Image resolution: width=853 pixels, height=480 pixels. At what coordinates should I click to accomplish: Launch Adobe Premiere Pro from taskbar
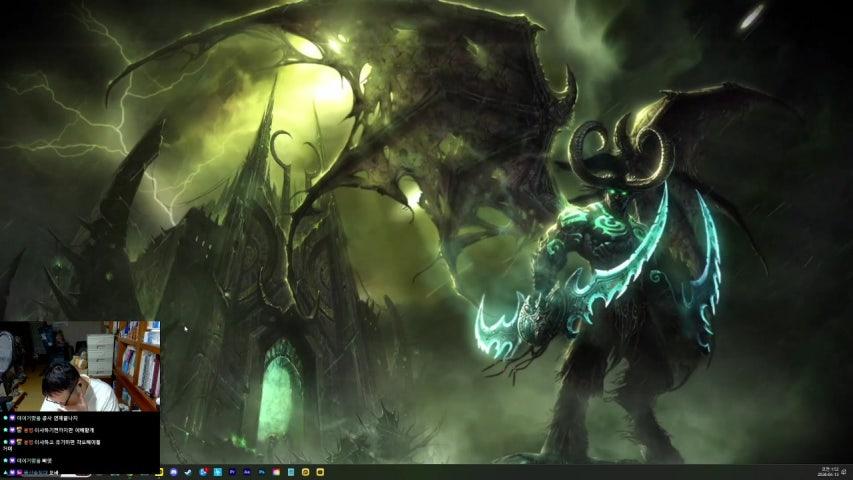[232, 471]
